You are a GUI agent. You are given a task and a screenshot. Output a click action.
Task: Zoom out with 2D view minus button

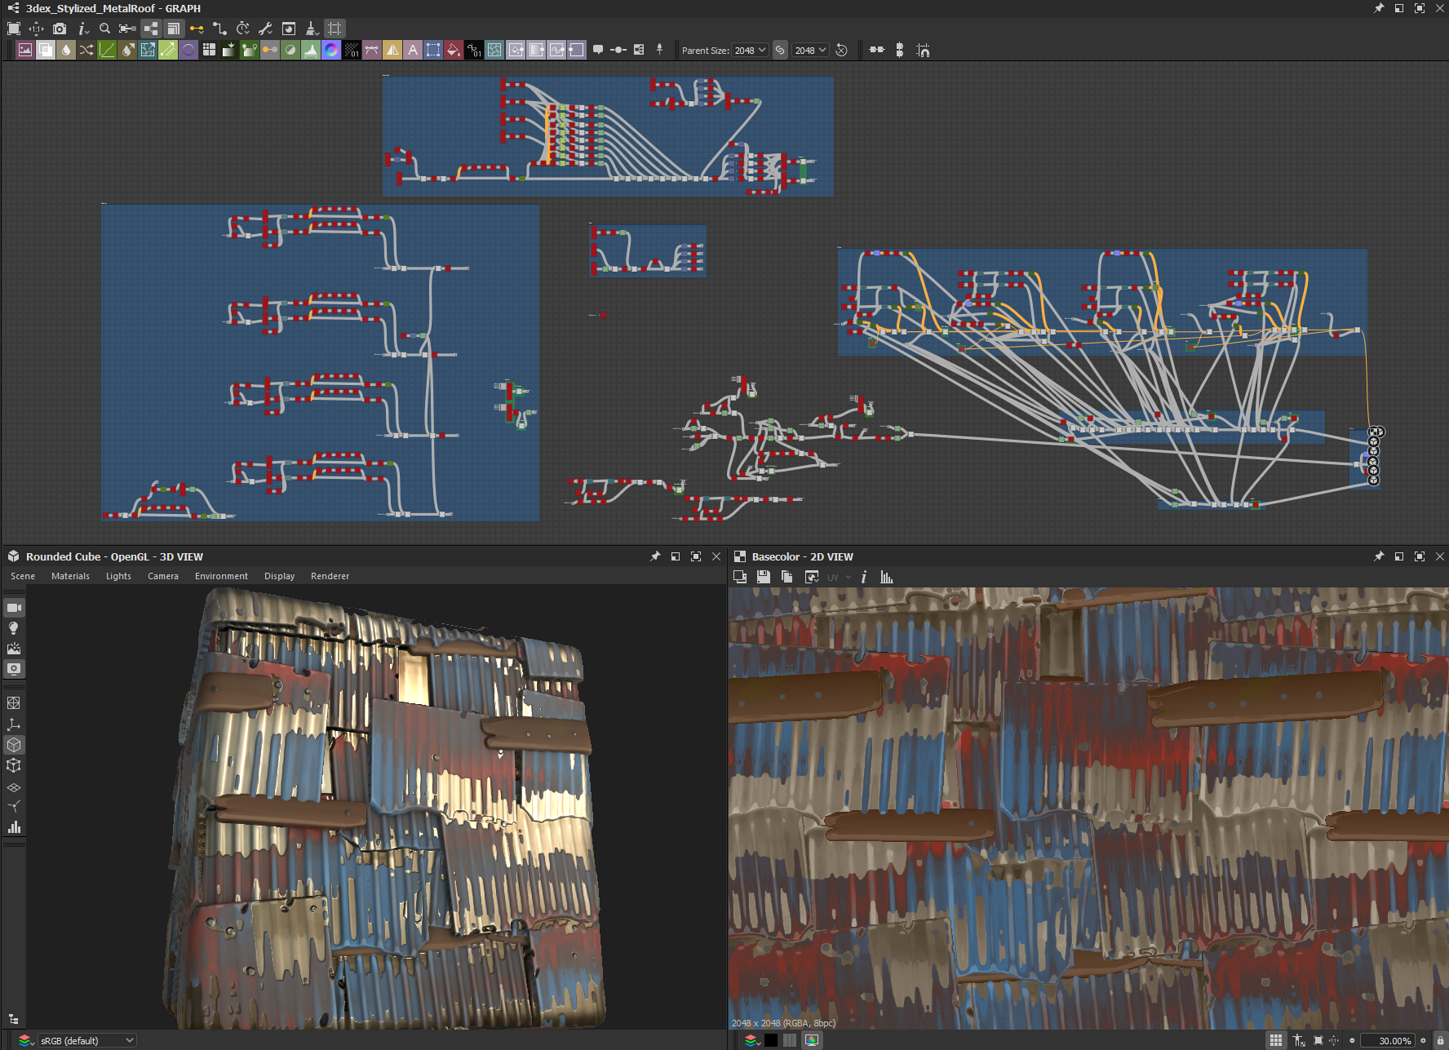point(1352,1041)
